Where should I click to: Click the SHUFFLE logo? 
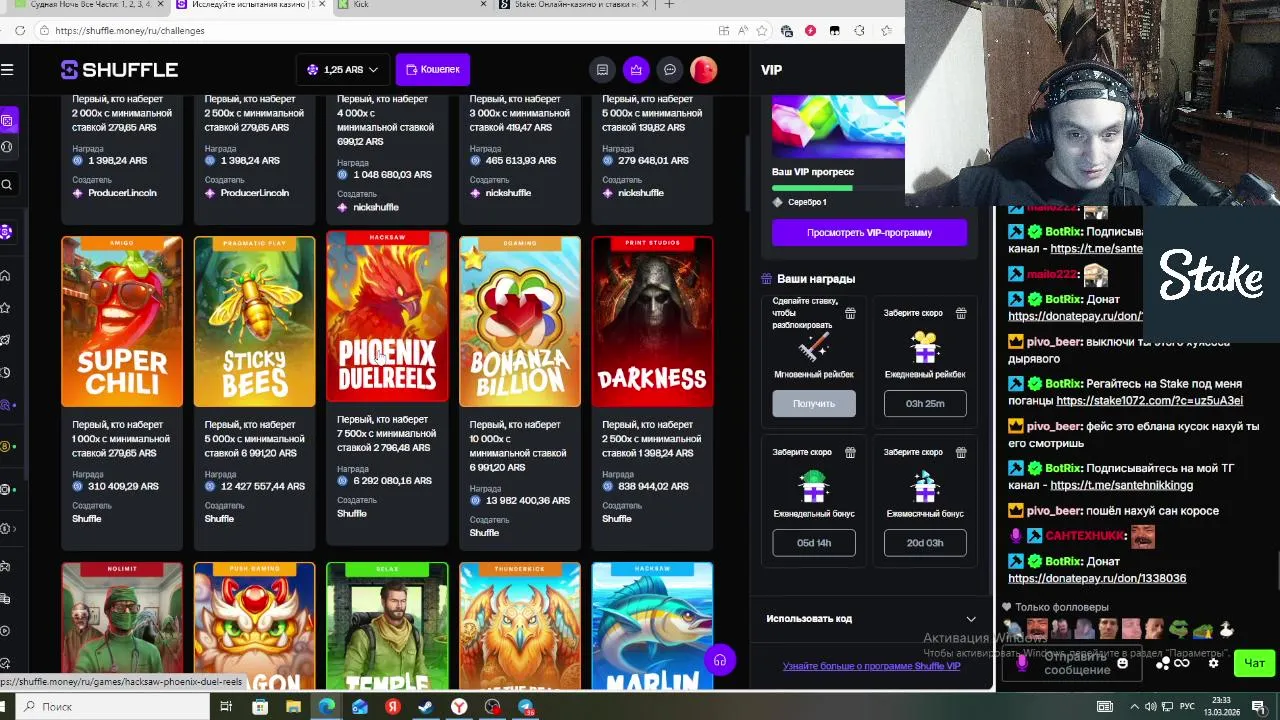coord(119,70)
